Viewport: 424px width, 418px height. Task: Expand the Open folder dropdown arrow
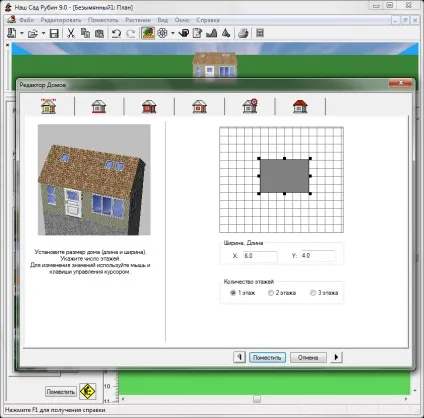(43, 33)
